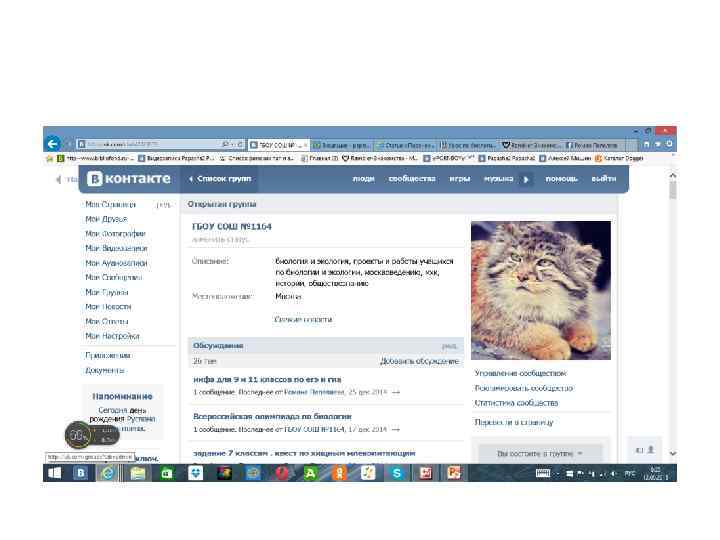The height and width of the screenshot is (540, 720).
Task: Switch to the Facebook browser tab
Action: point(593,145)
